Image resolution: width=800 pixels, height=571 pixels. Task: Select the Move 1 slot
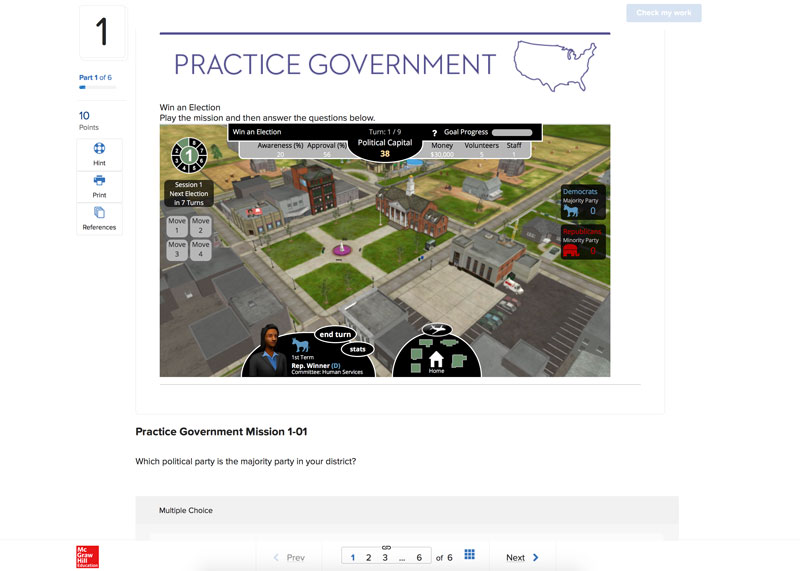[x=177, y=226]
